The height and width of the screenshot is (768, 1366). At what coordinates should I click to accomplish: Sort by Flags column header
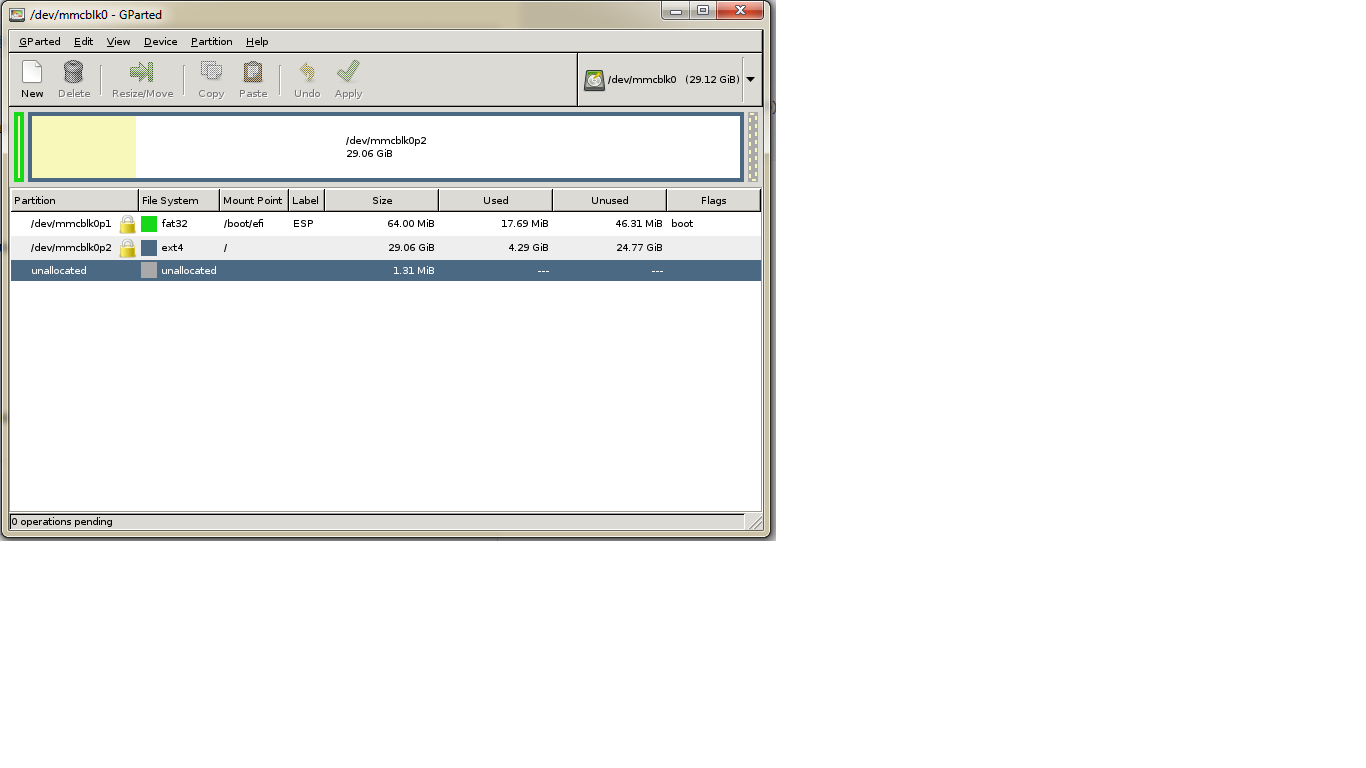[x=714, y=200]
